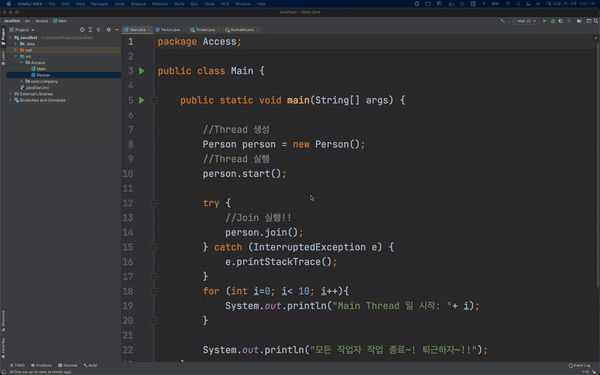Fold the catch block at line 15
Screen dimensions: 600x375
point(154,247)
